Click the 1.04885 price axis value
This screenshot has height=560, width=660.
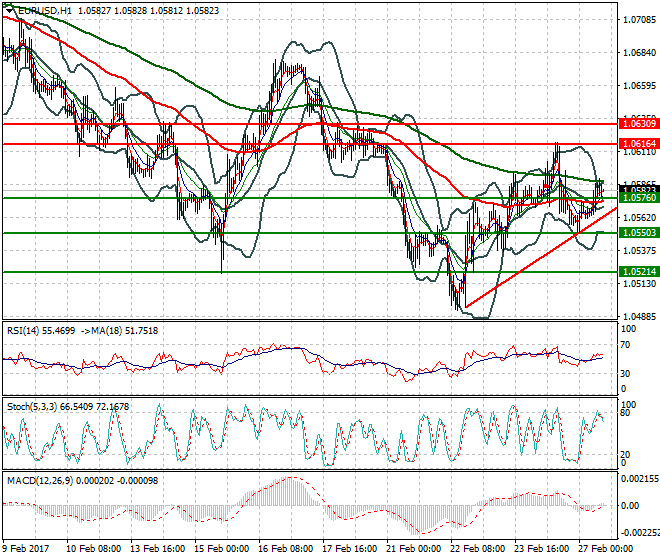pyautogui.click(x=639, y=316)
